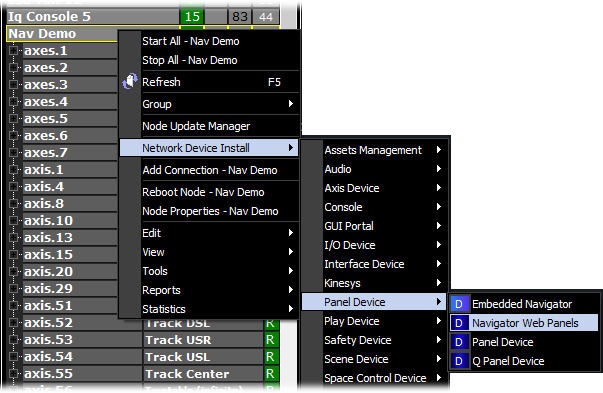Open the Interface Device submenu
The width and height of the screenshot is (603, 393).
click(375, 264)
